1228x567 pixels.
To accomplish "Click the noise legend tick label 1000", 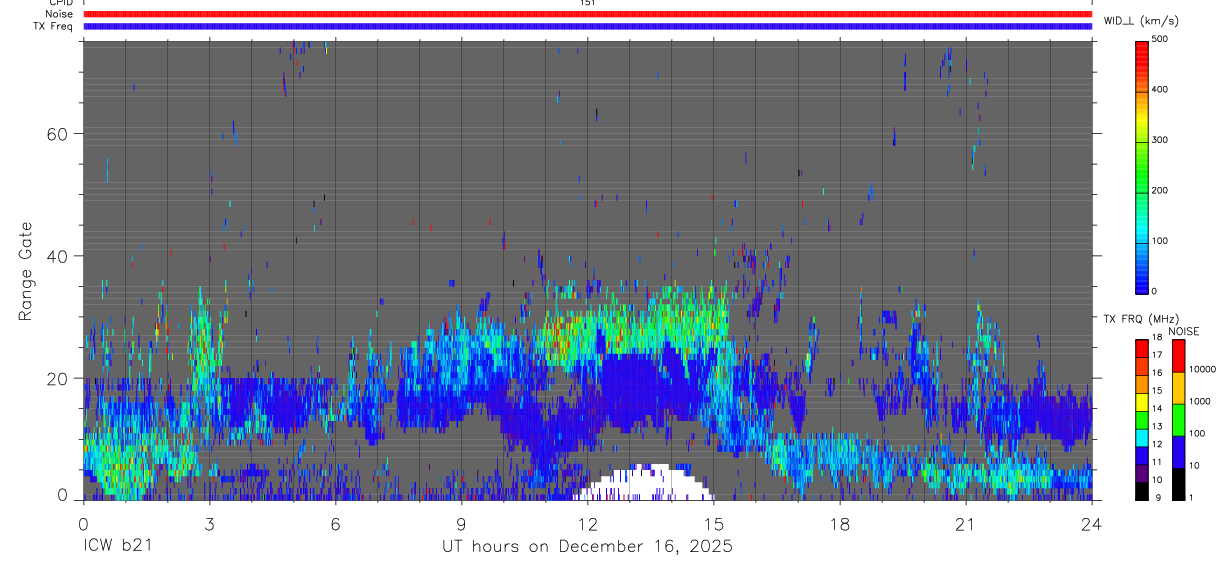I will point(1199,402).
